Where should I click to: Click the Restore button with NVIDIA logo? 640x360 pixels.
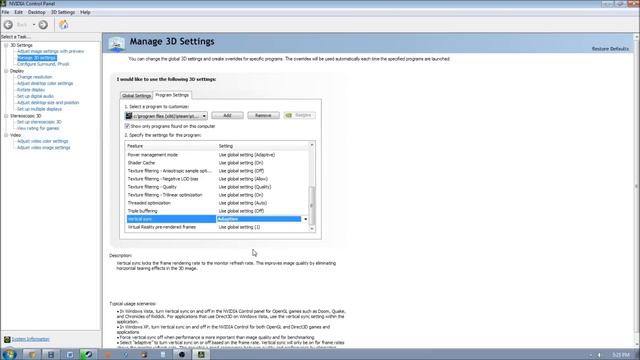coord(300,116)
